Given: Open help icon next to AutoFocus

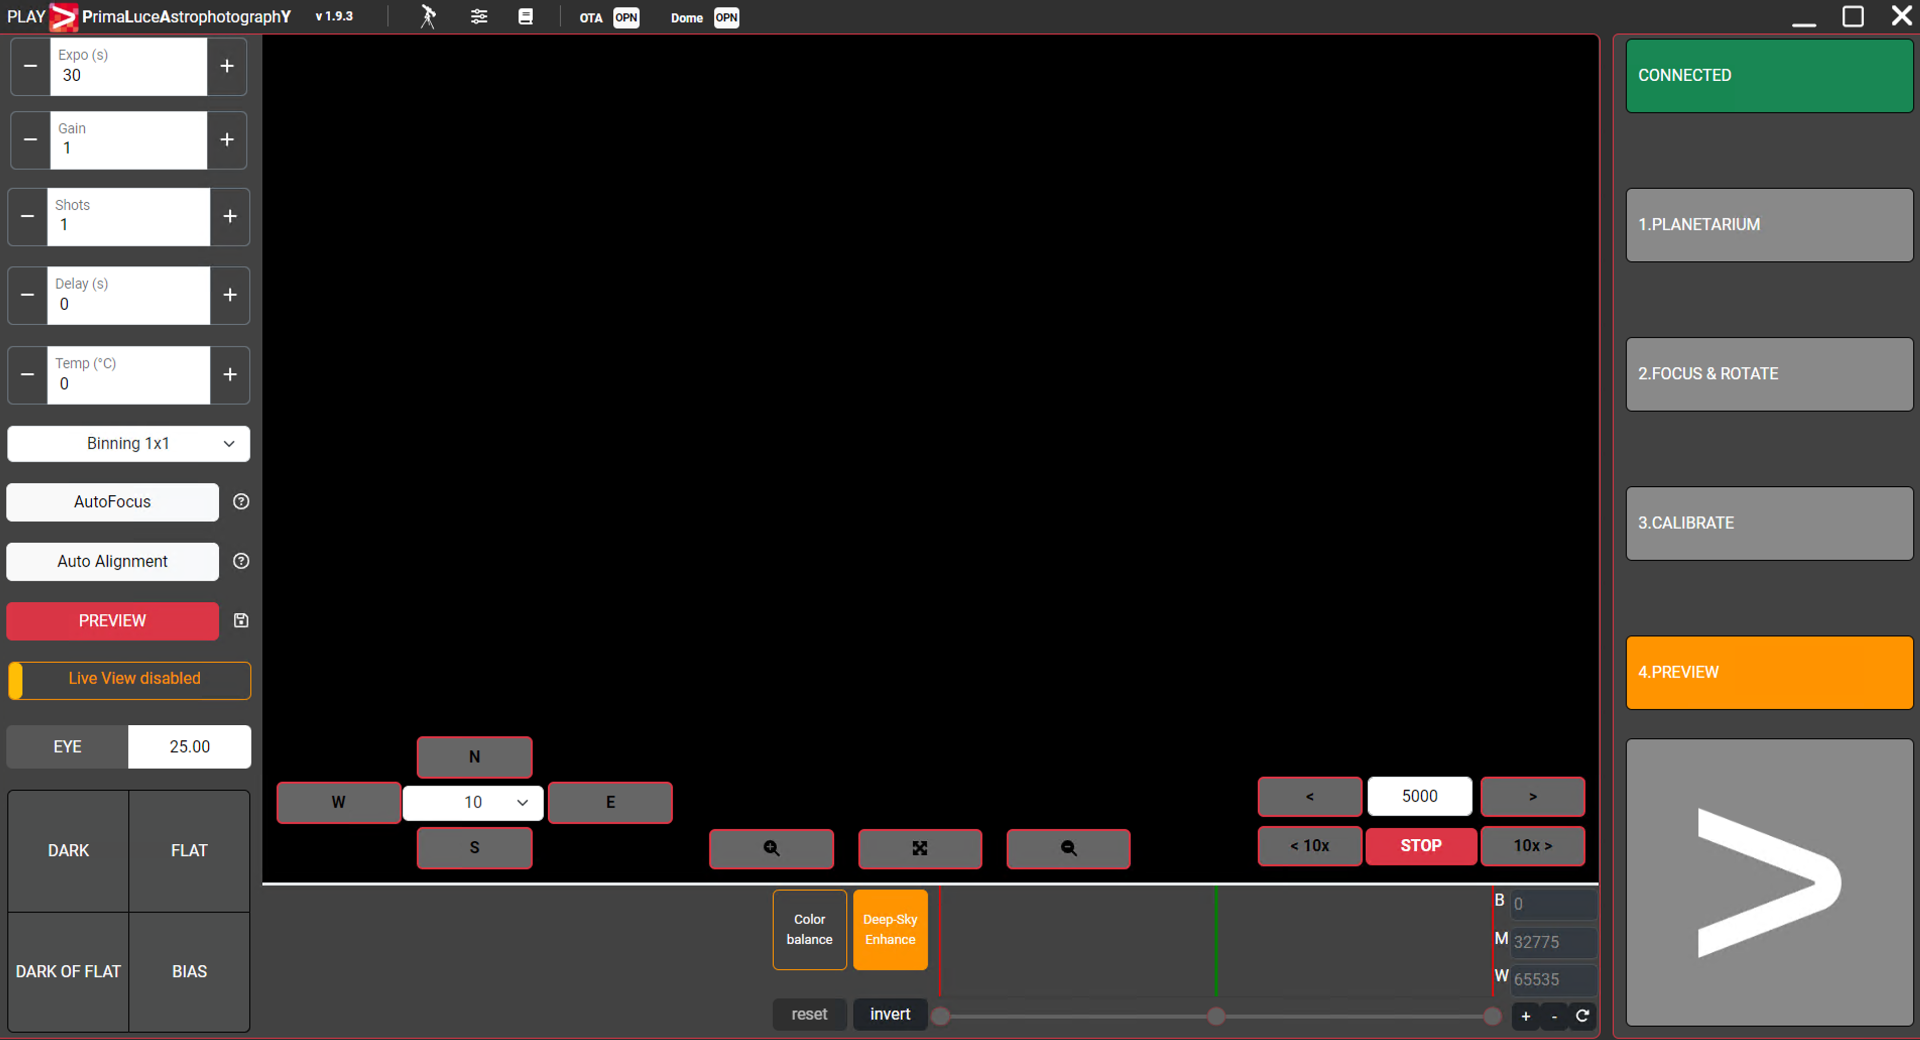Looking at the screenshot, I should pos(241,502).
